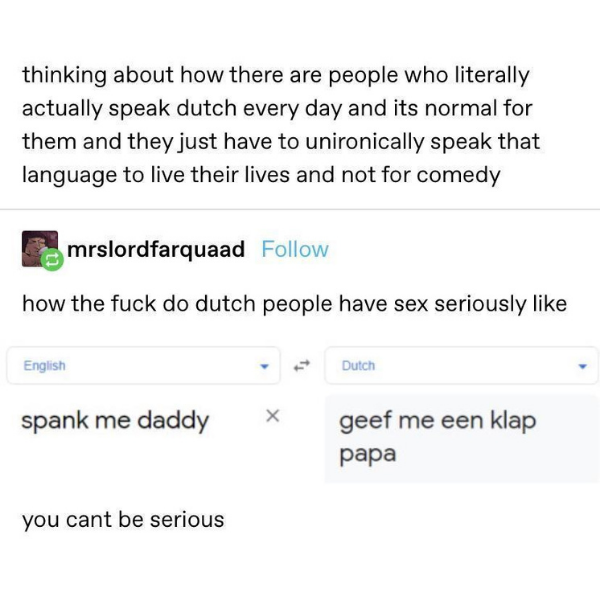Click the arrow beside the English language label
600x600 pixels.
click(x=265, y=366)
